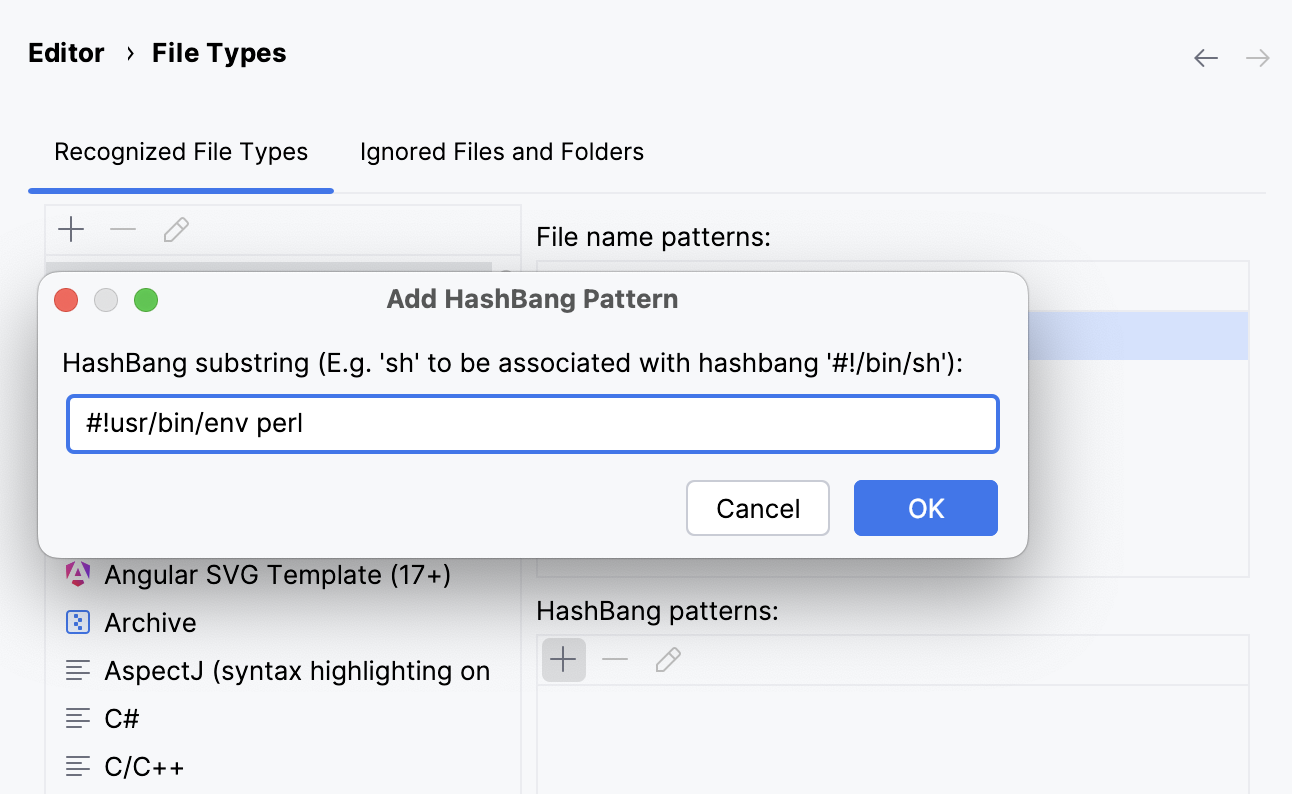Click the Angular SVG Template icon
1292x794 pixels.
78,574
